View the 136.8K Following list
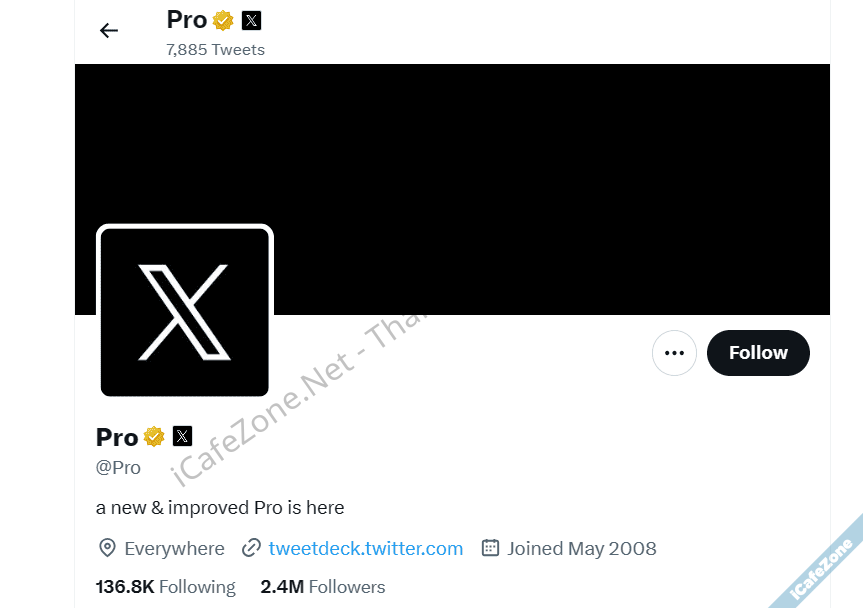This screenshot has height=608, width=863. coord(166,587)
